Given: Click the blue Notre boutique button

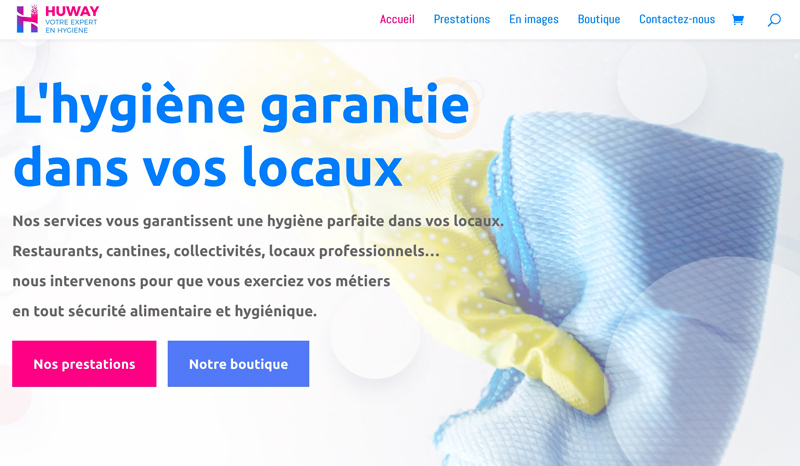Looking at the screenshot, I should [238, 364].
